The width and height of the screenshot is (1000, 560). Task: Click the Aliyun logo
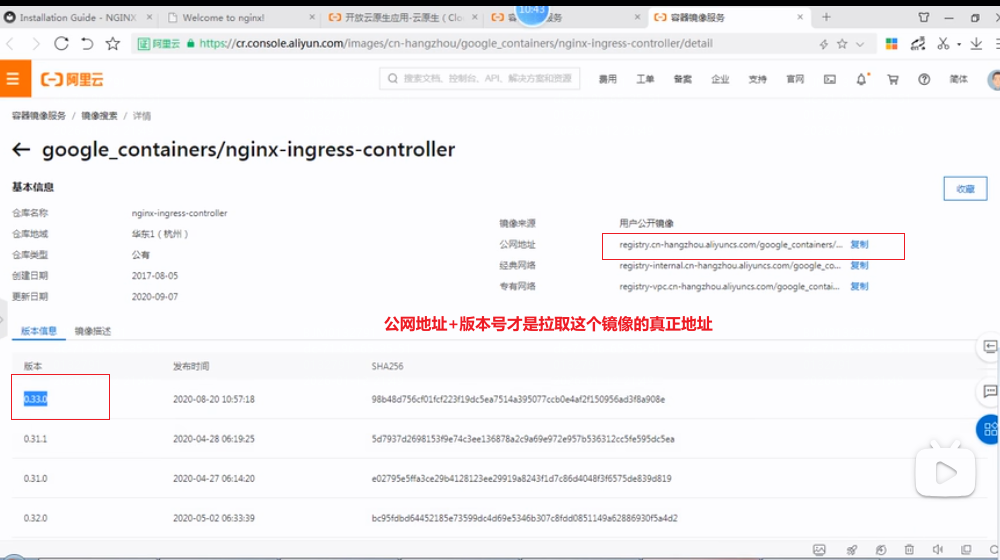point(72,79)
